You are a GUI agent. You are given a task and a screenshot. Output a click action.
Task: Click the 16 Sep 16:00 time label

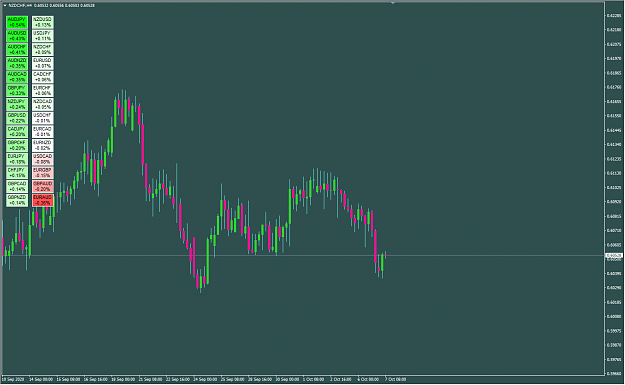(x=95, y=379)
